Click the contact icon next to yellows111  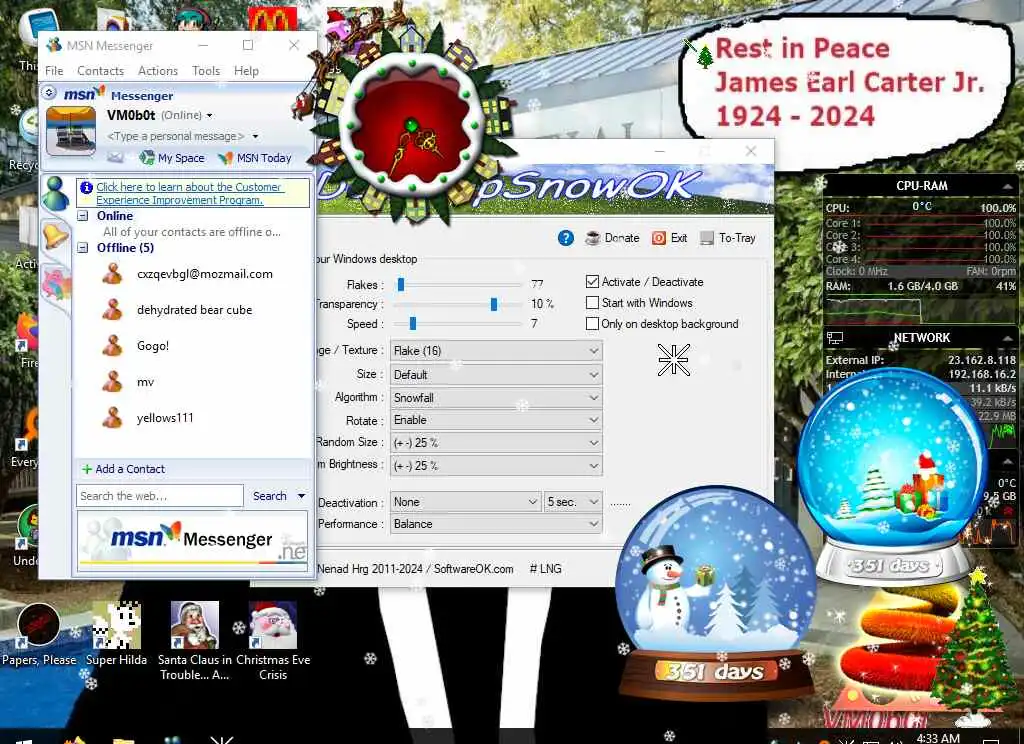point(112,417)
